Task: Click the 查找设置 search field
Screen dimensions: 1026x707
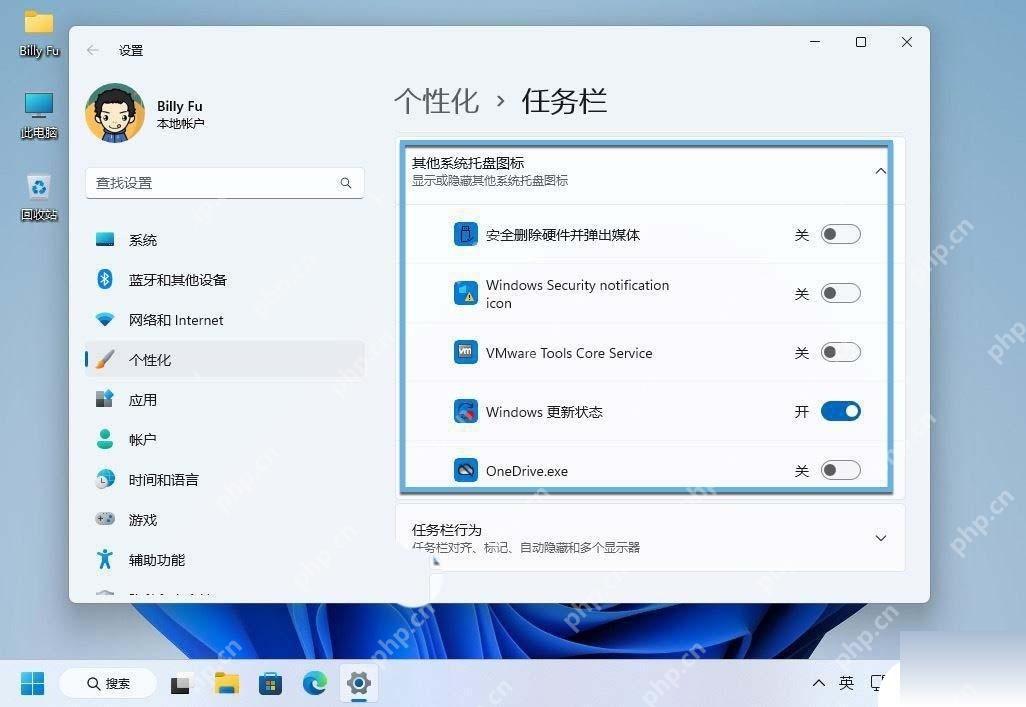Action: tap(224, 183)
